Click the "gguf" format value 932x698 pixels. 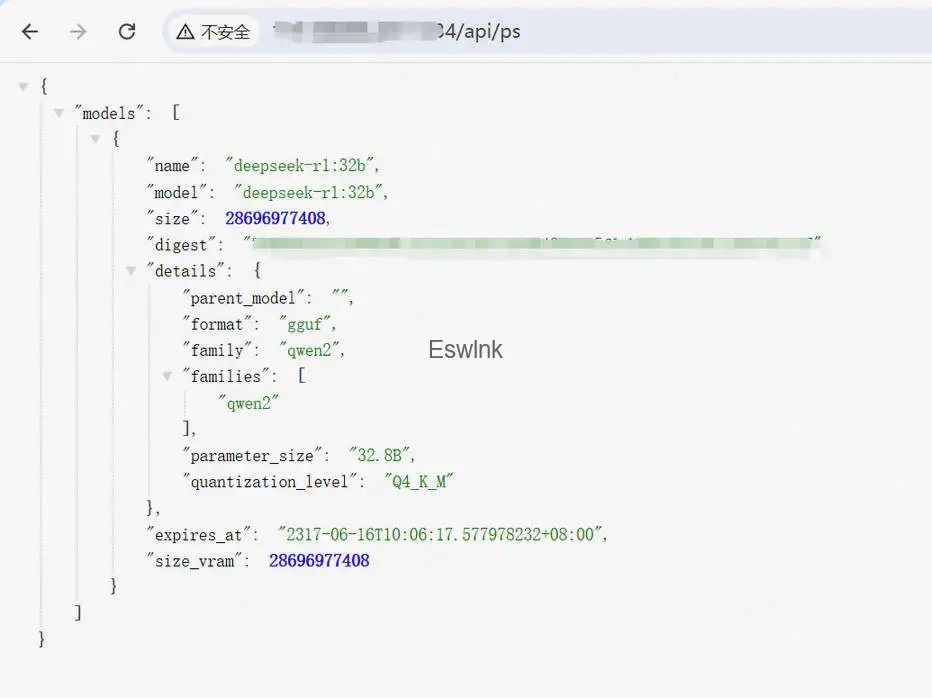[x=307, y=324]
